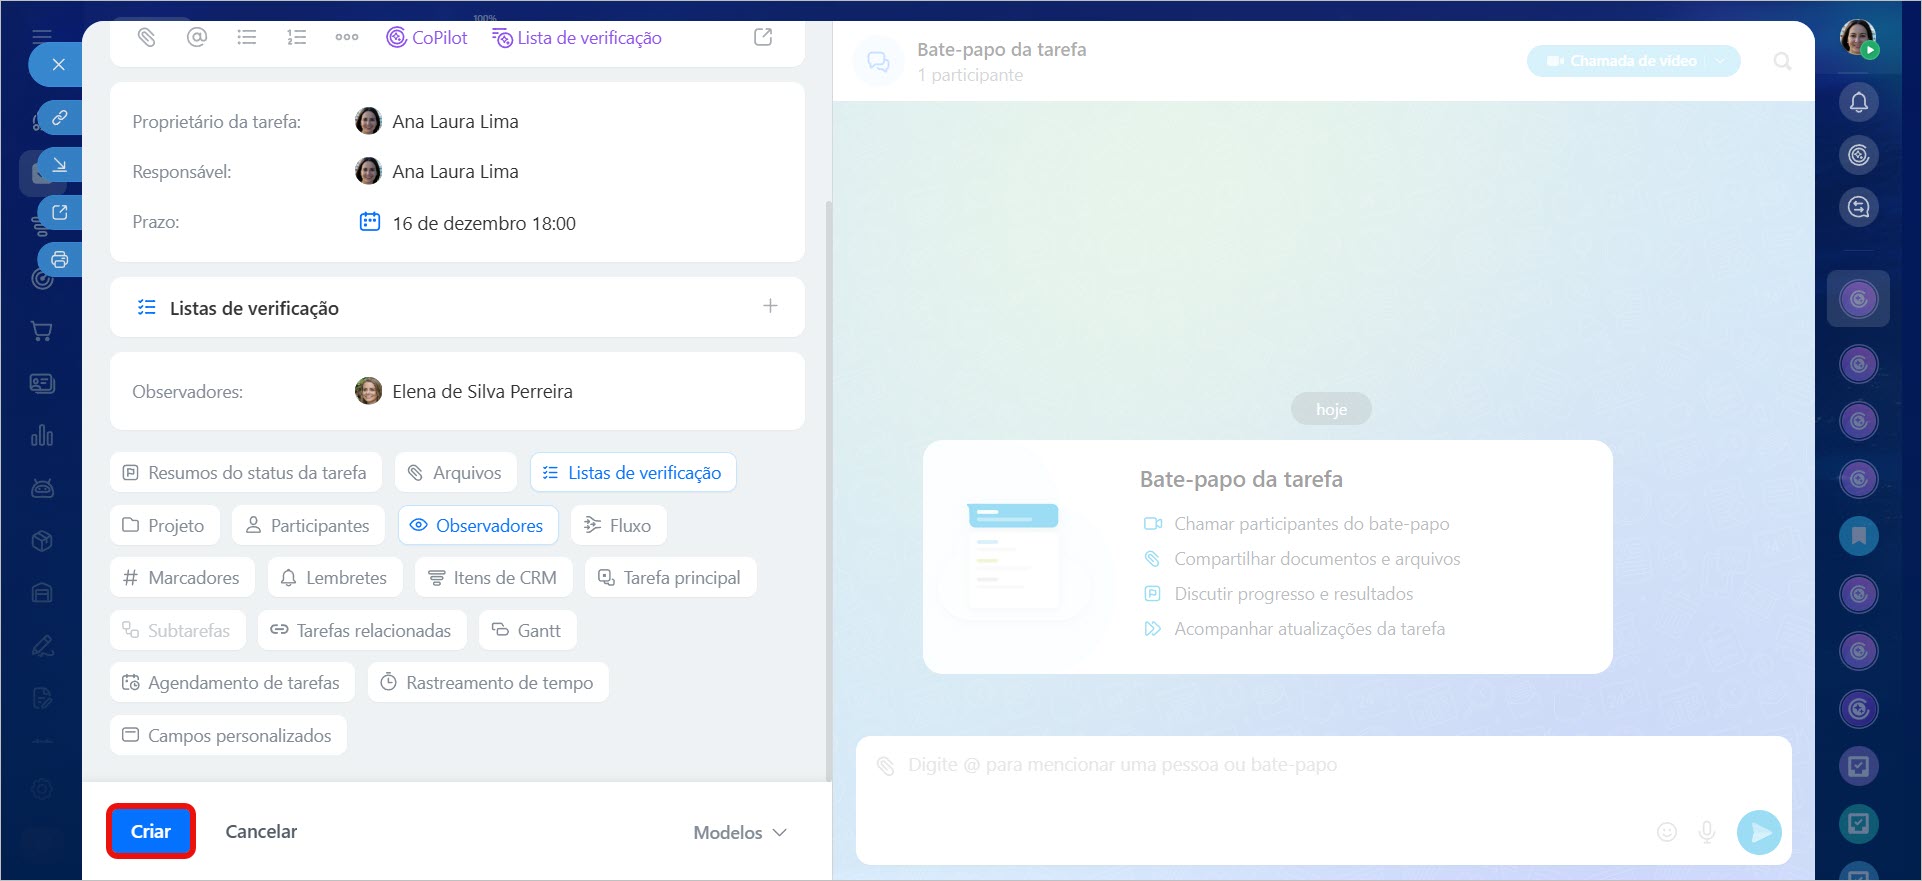Click the Criar button
1922x881 pixels.
pos(151,831)
